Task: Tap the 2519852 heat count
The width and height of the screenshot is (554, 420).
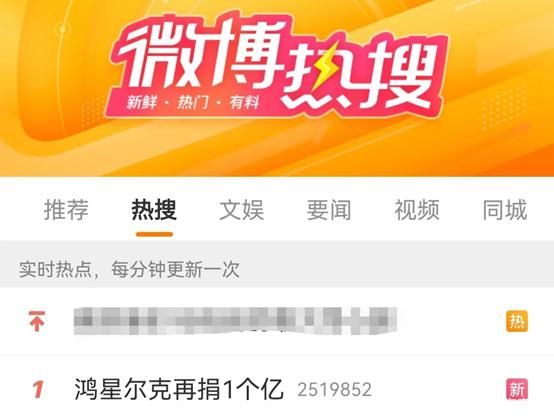Action: [x=335, y=390]
